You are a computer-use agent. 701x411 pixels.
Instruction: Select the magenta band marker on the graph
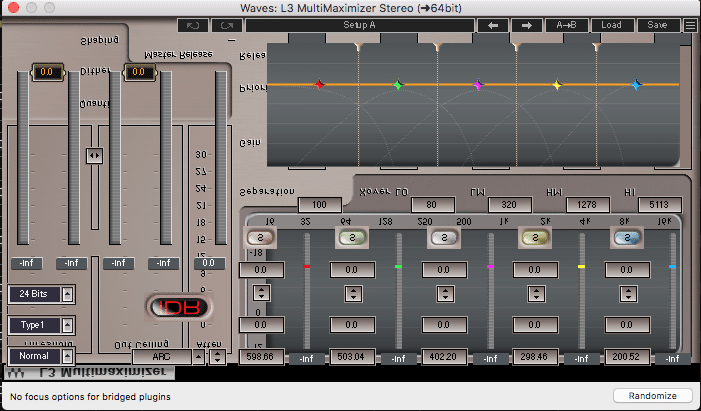478,84
